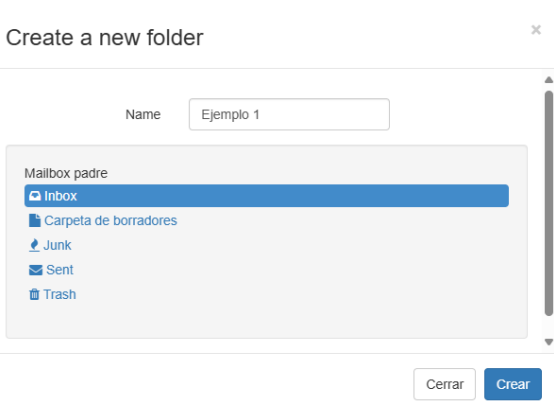Click the Create a new folder title
The image size is (554, 410).
click(x=105, y=37)
